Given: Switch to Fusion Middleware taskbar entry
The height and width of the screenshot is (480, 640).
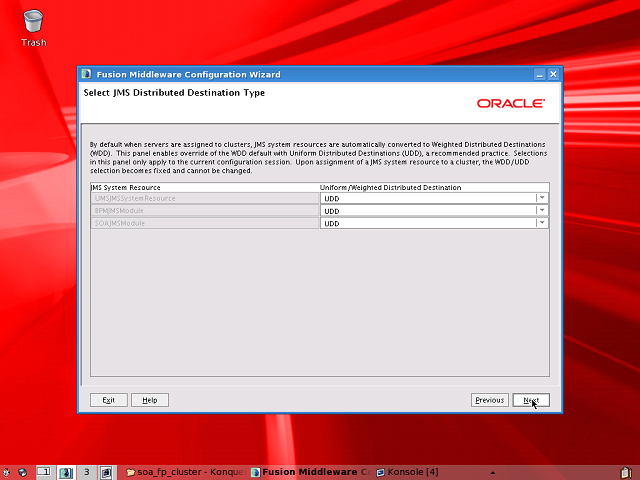Looking at the screenshot, I should (x=311, y=472).
